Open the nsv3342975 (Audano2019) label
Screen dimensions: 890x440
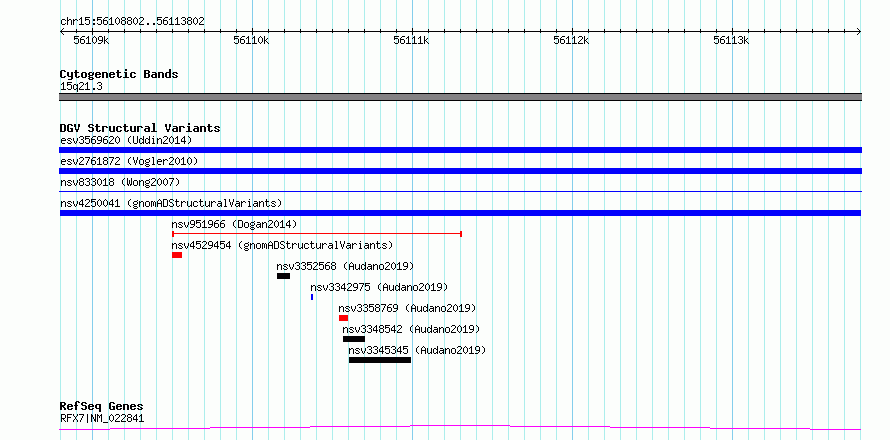(379, 287)
